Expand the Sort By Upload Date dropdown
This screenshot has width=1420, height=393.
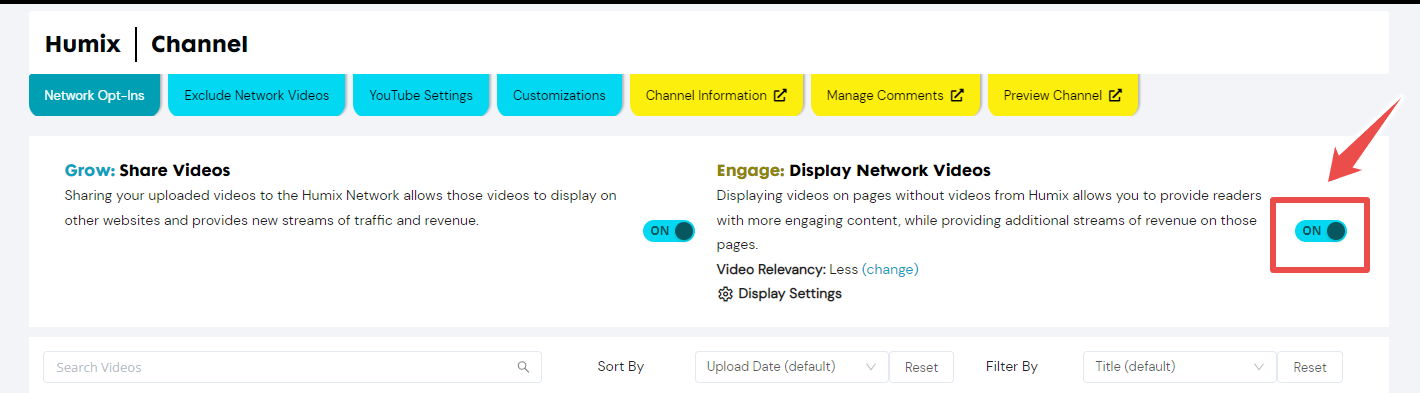791,367
